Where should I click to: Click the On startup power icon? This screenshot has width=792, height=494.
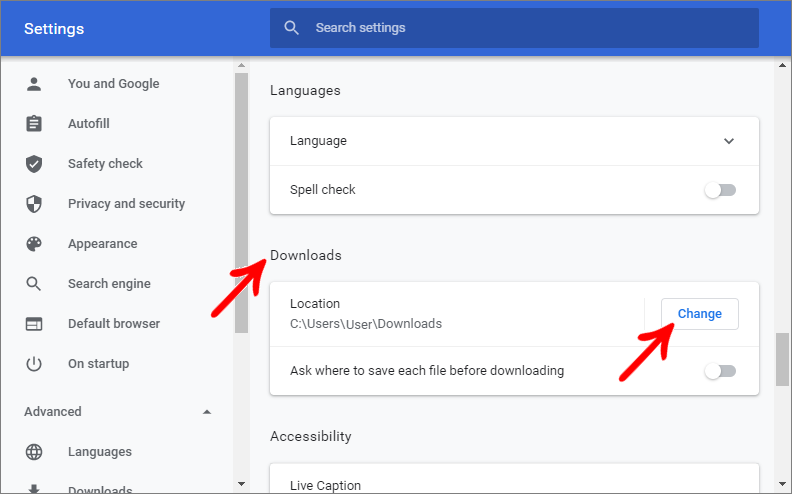(x=34, y=364)
